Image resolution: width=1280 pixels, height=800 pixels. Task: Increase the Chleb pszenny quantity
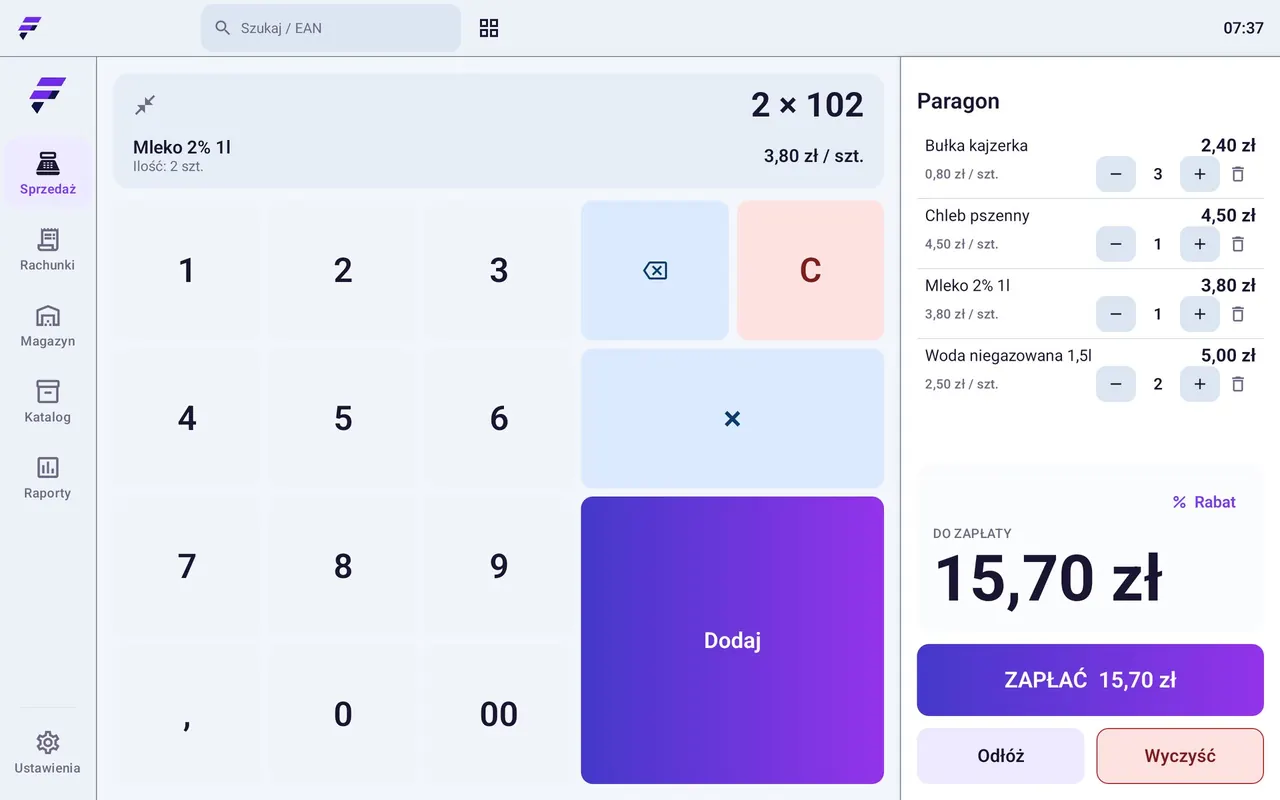point(1200,244)
